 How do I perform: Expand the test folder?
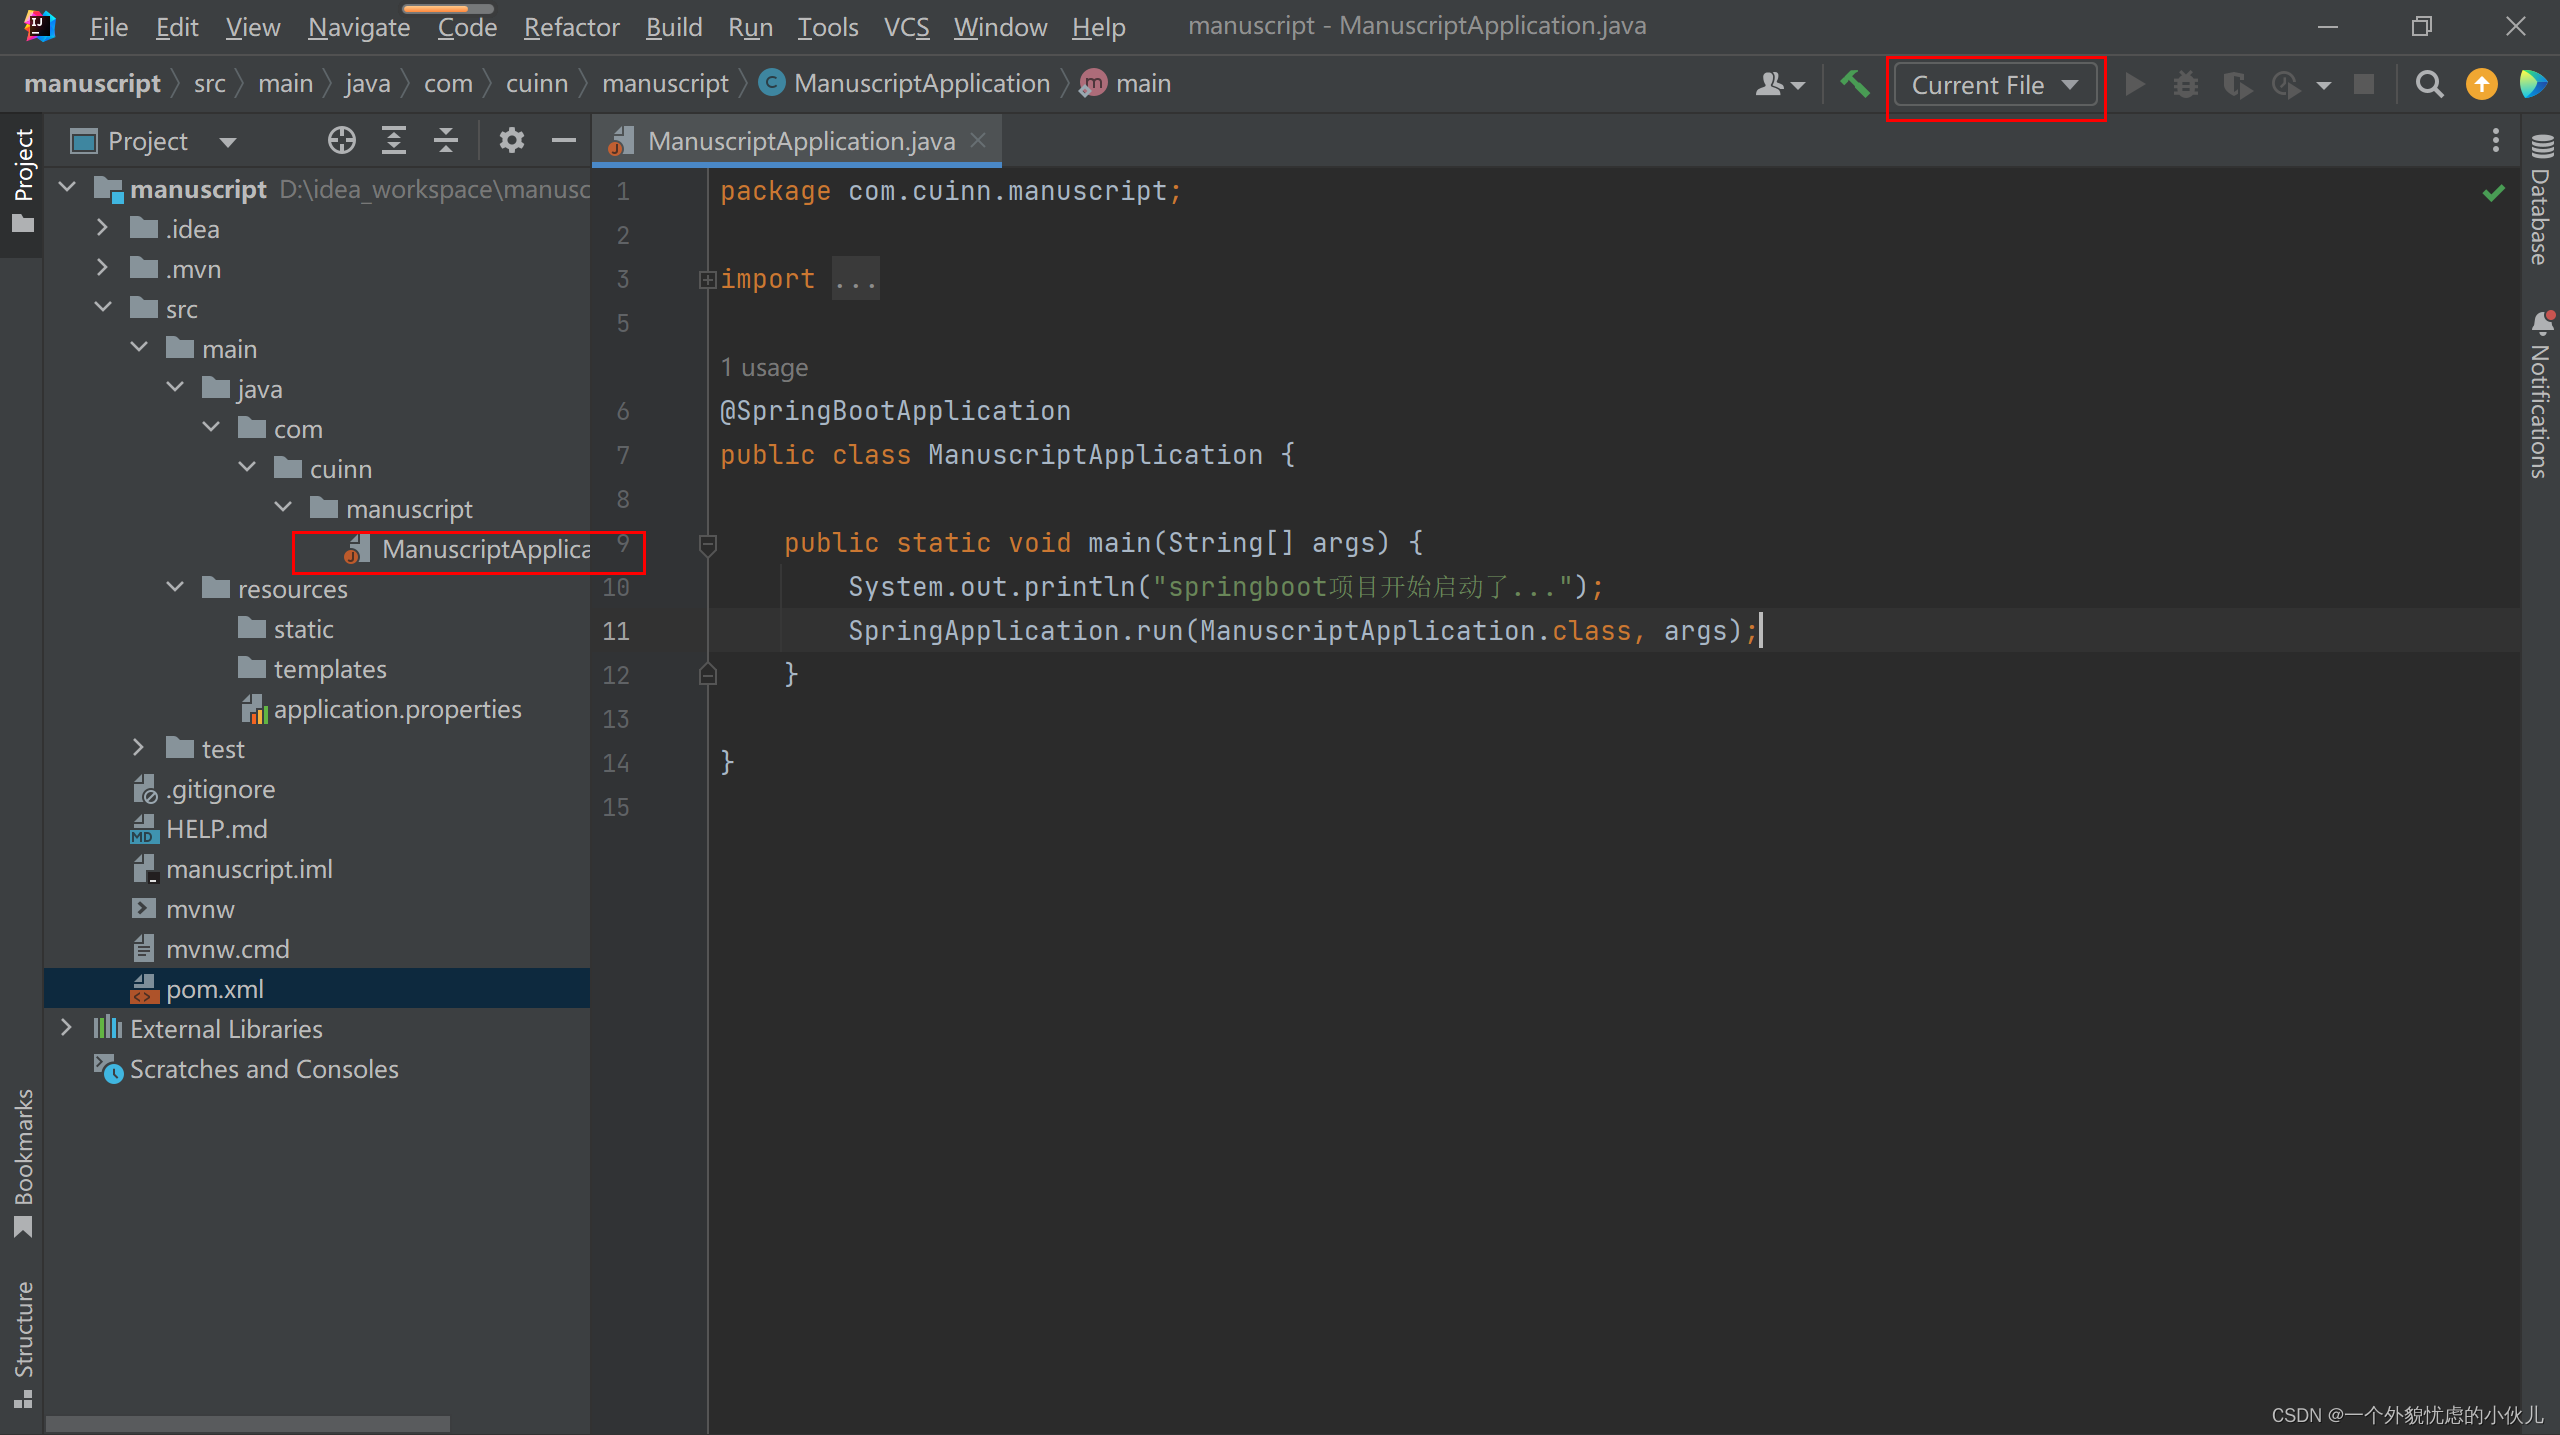(x=138, y=748)
